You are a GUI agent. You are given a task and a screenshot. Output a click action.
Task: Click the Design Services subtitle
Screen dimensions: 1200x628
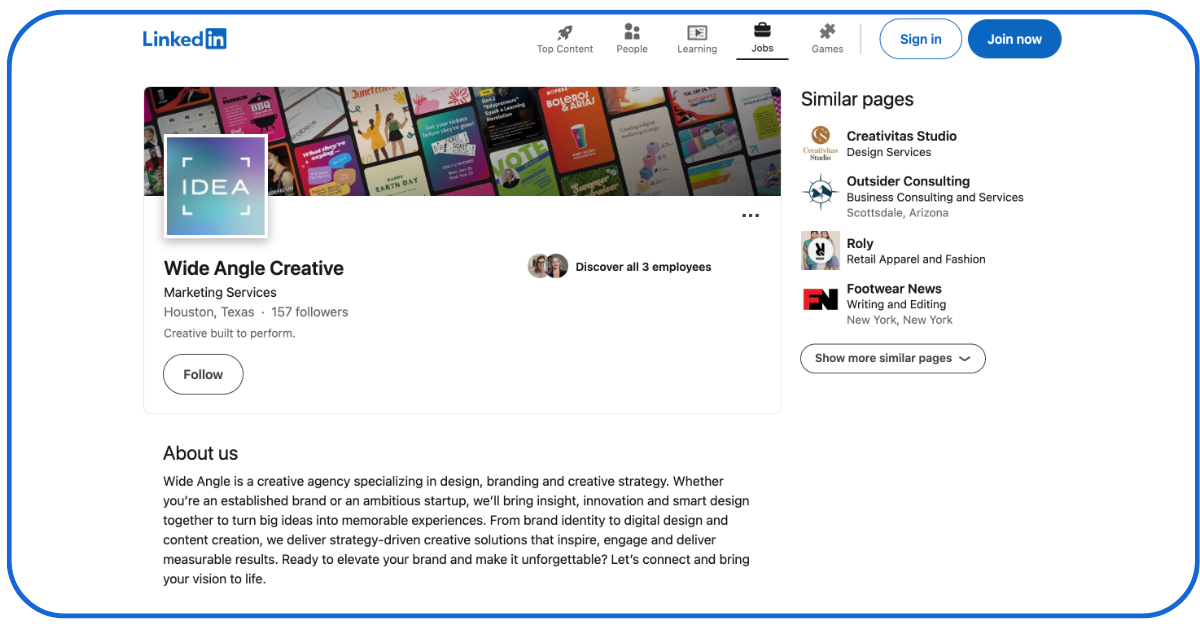pos(889,152)
